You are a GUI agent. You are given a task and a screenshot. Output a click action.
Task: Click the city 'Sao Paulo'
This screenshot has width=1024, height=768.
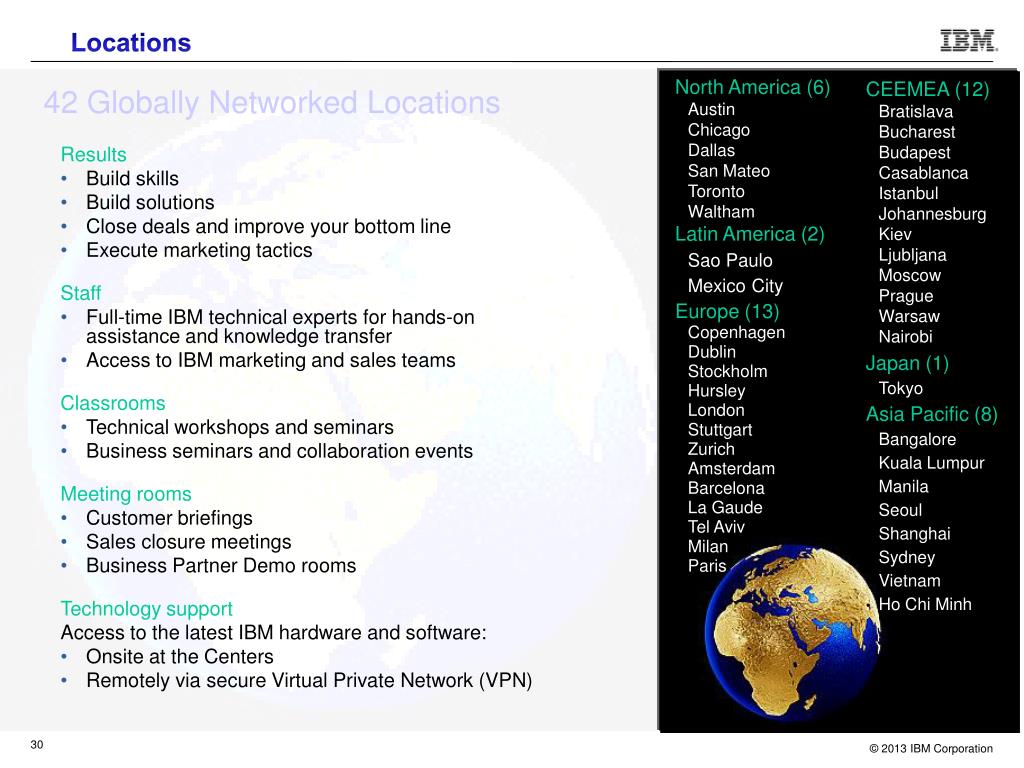730,261
